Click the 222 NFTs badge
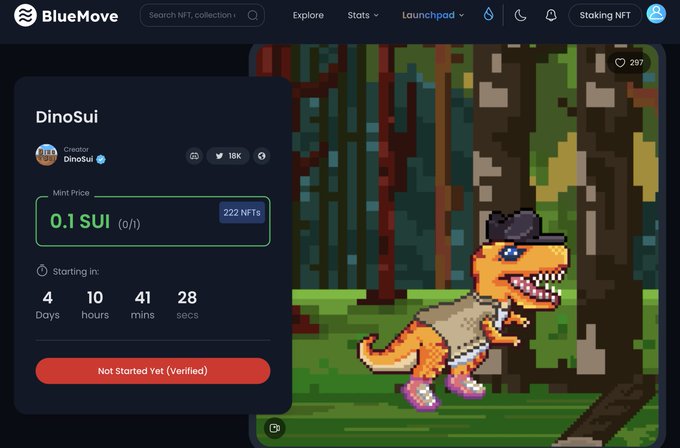Viewport: 680px width, 448px height. (242, 213)
